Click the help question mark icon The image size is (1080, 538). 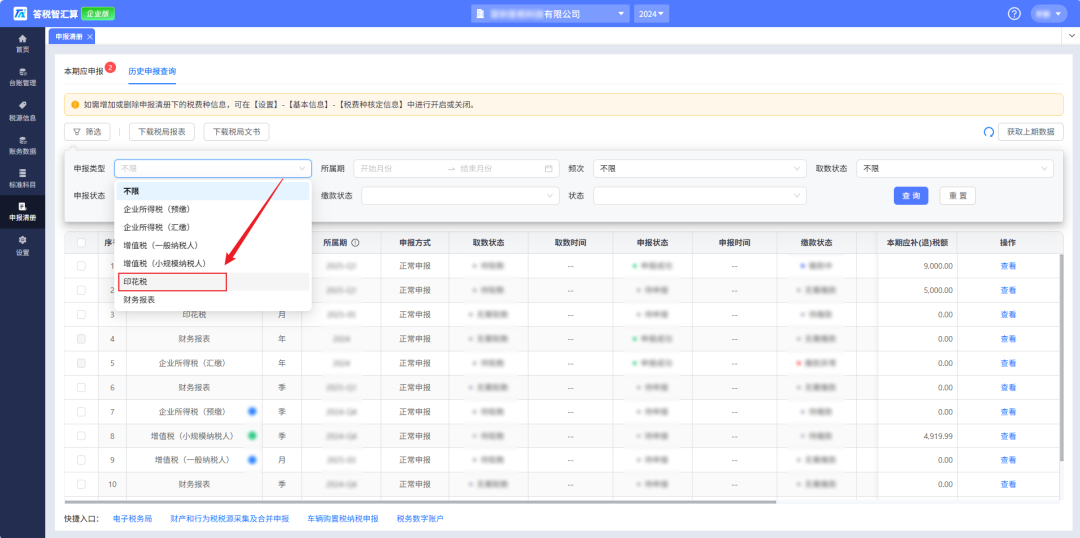click(1014, 14)
